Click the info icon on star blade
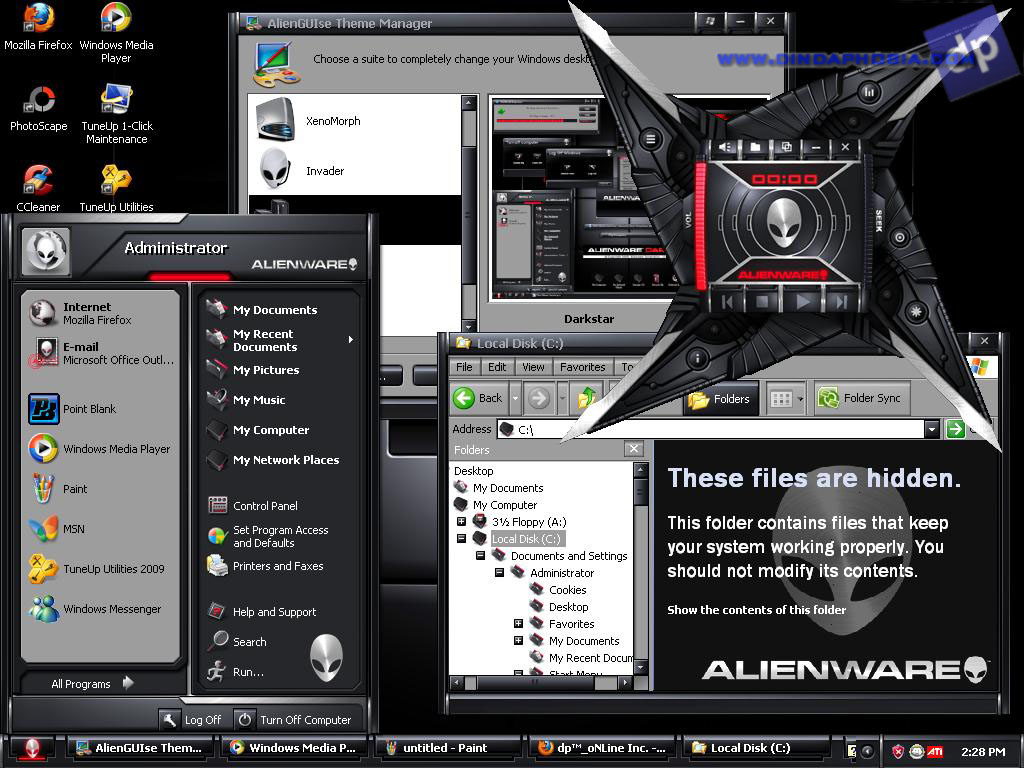Image resolution: width=1024 pixels, height=768 pixels. tap(697, 358)
